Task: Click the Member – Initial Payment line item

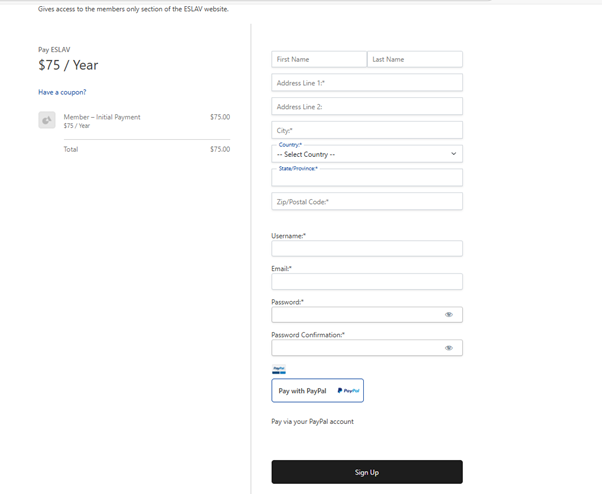Action: pyautogui.click(x=102, y=117)
